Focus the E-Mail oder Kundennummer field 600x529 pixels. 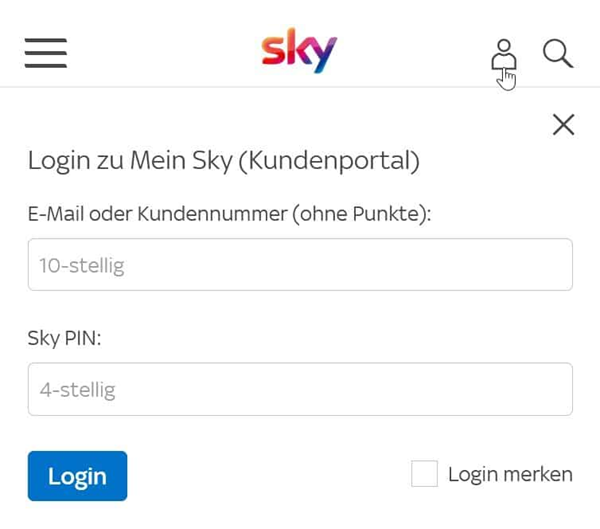click(300, 265)
